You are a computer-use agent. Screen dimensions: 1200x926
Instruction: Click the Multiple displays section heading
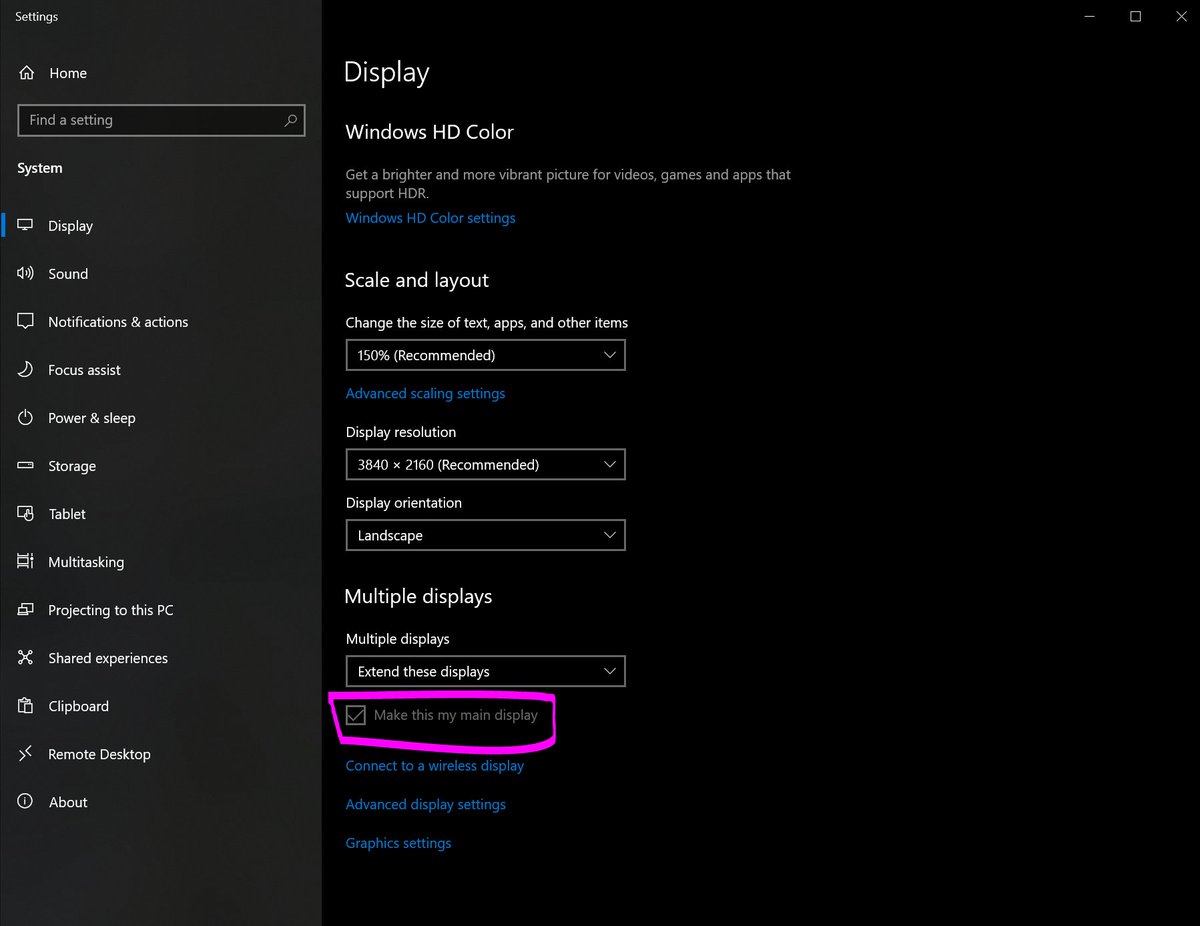418,596
